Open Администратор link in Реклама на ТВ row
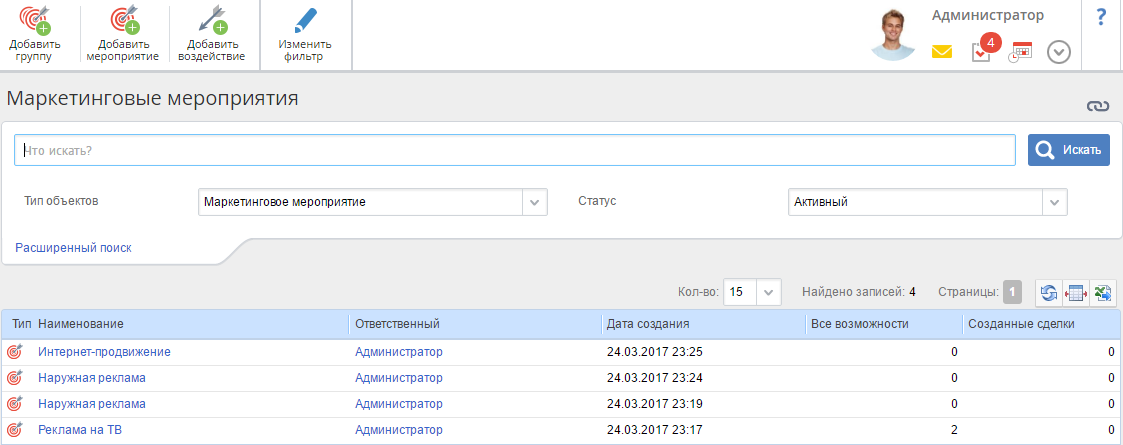The width and height of the screenshot is (1123, 445). tap(399, 430)
